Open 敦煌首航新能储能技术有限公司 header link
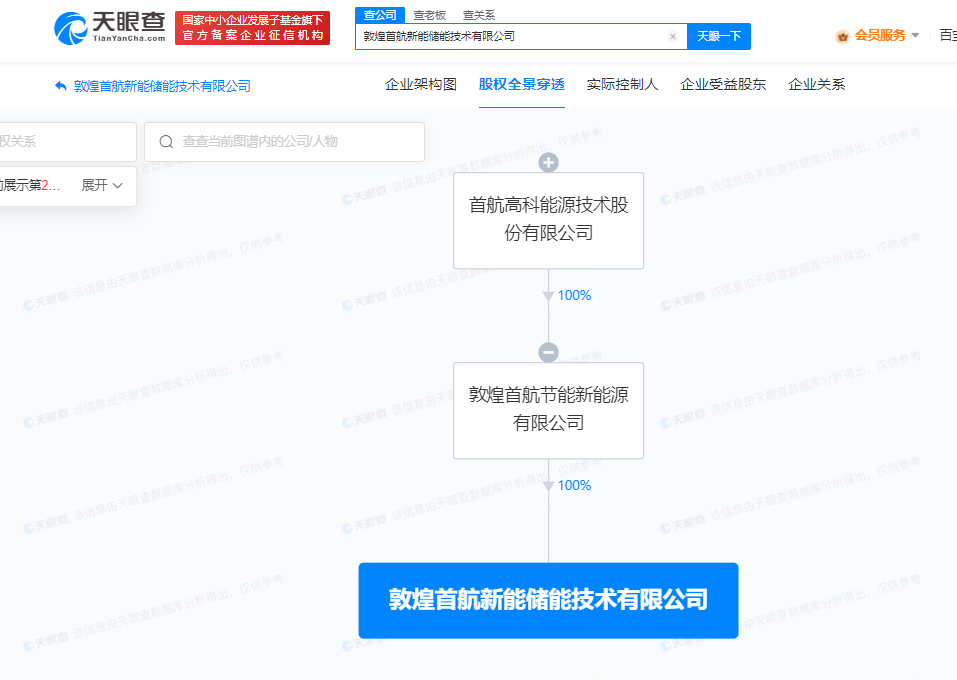This screenshot has height=680, width=957. pyautogui.click(x=162, y=86)
